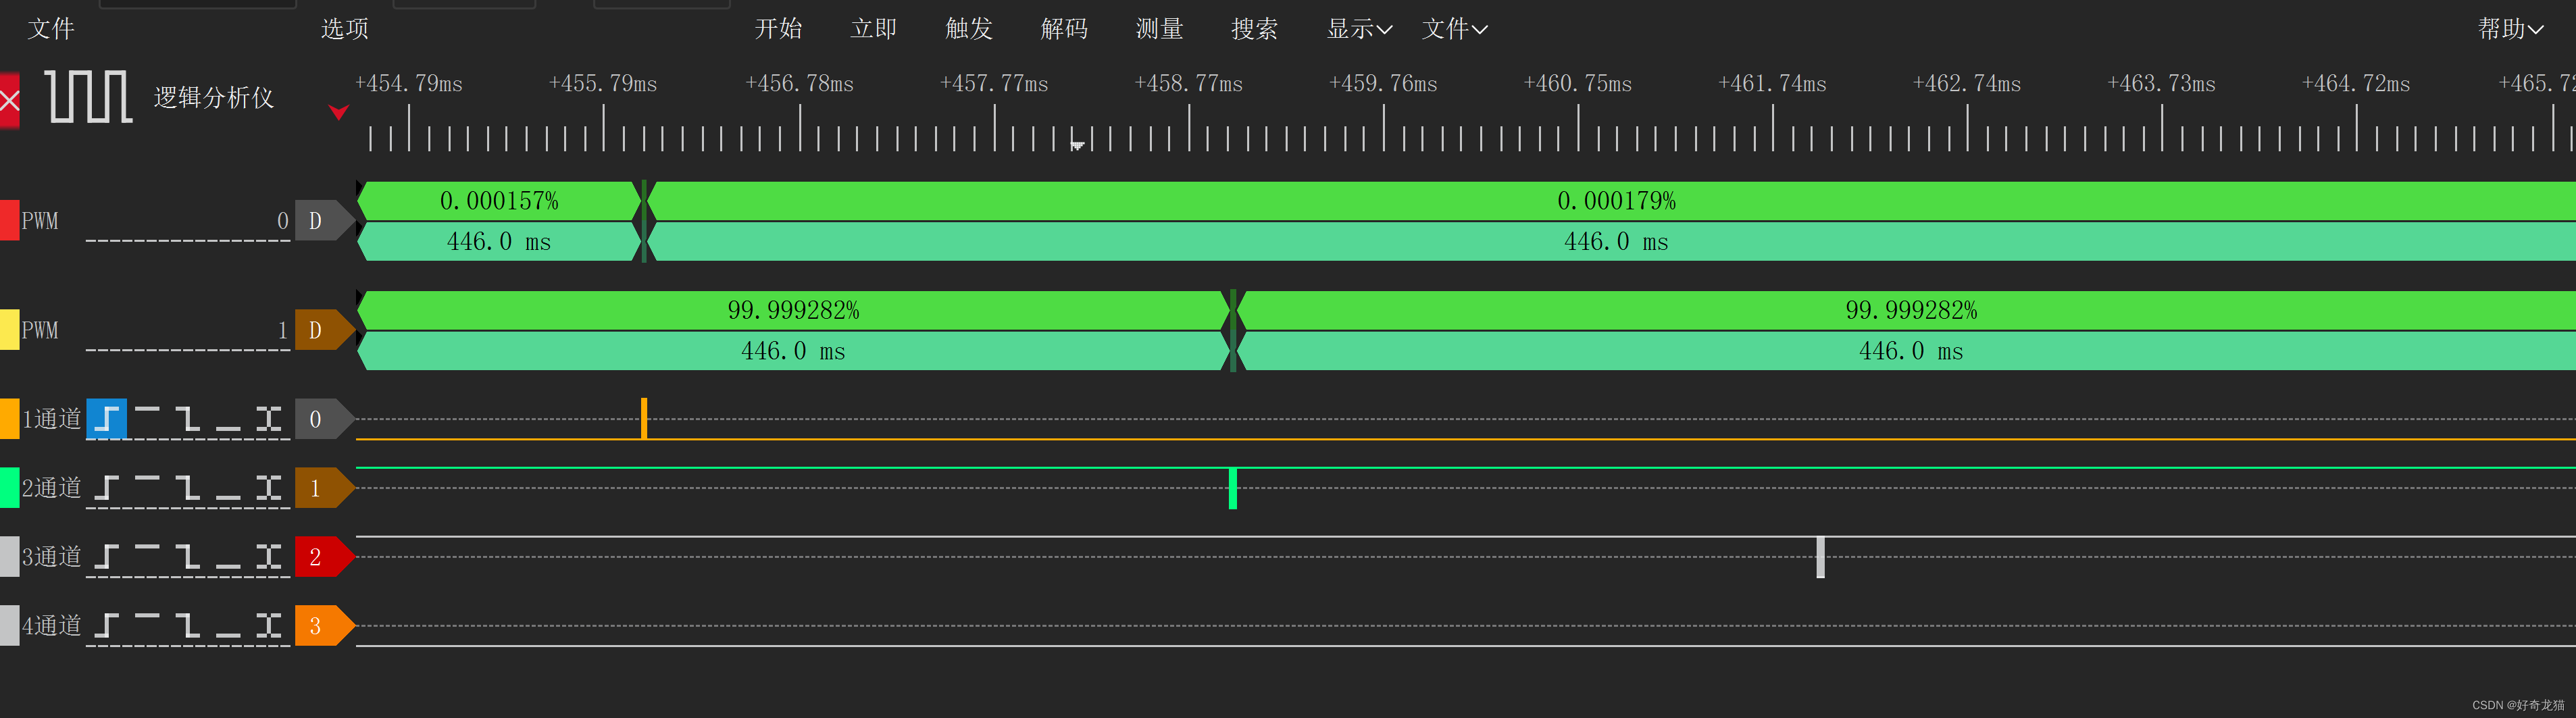Click the green color swatch for 2通道
Image resolution: width=2576 pixels, height=718 pixels.
tap(9, 488)
